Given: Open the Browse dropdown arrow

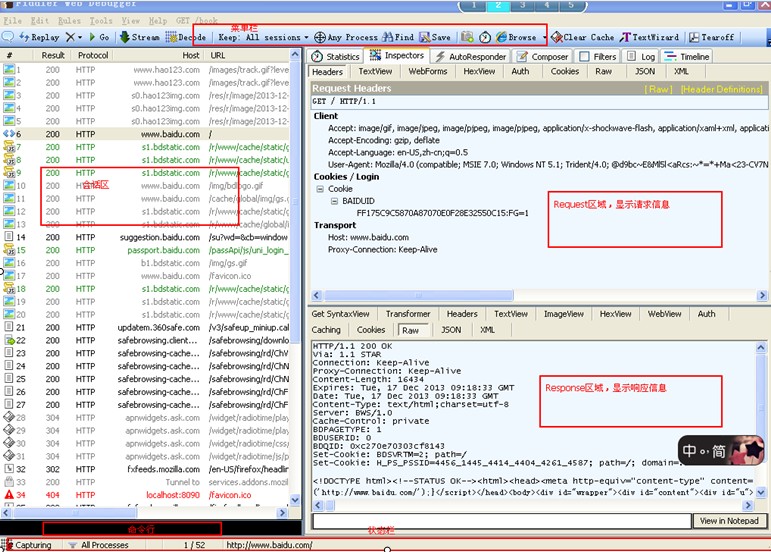Looking at the screenshot, I should 544,37.
